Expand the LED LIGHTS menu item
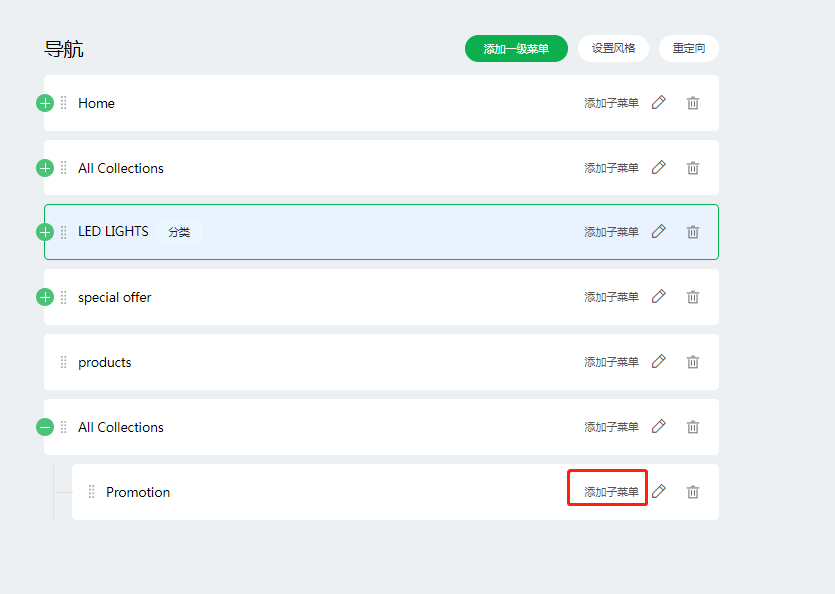Screen dimensions: 835x594 (x=45, y=232)
